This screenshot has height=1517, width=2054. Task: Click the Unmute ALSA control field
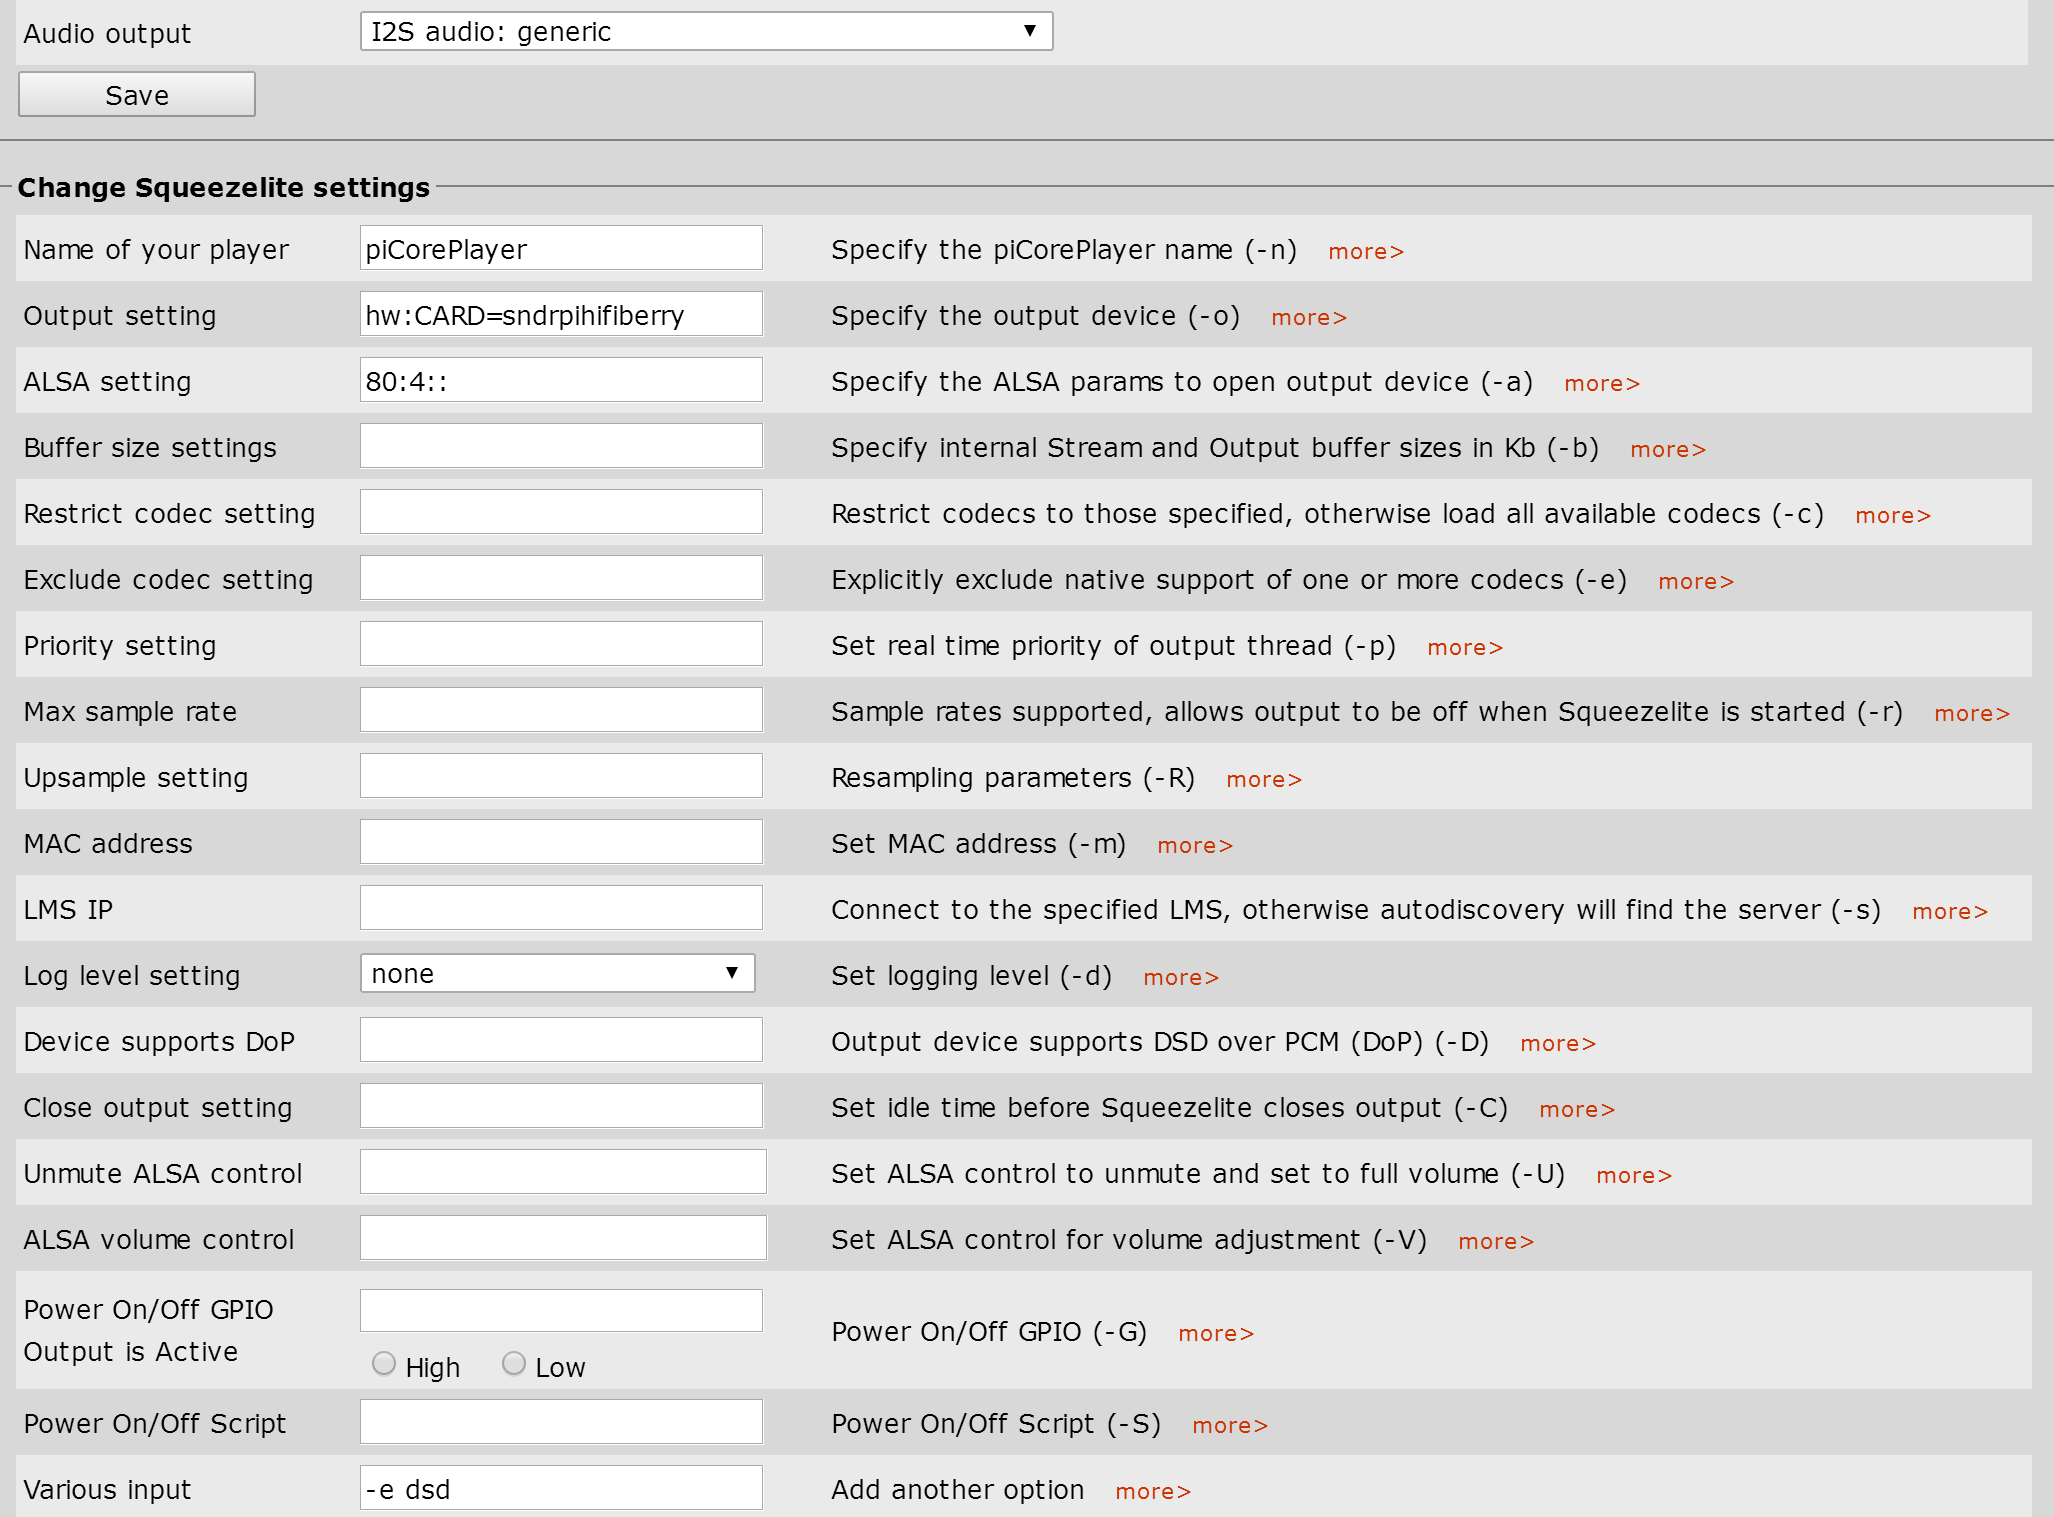coord(563,1172)
